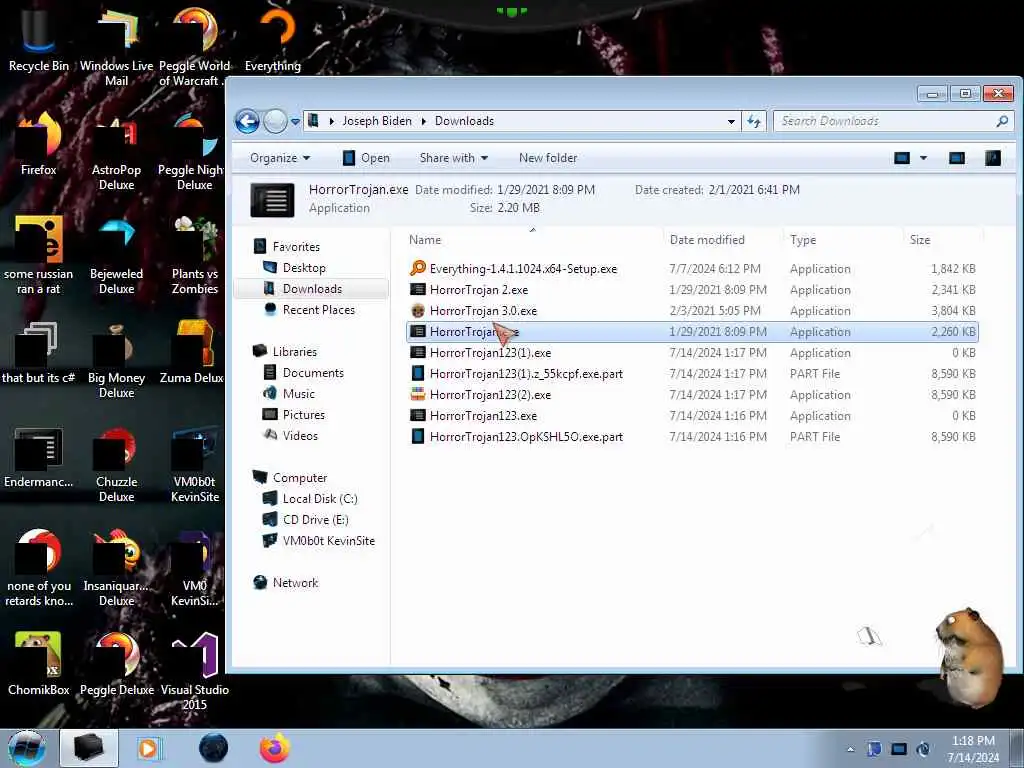Select Peggle Deluxe desktop icon
Viewport: 1024px width, 768px height.
pyautogui.click(x=116, y=664)
